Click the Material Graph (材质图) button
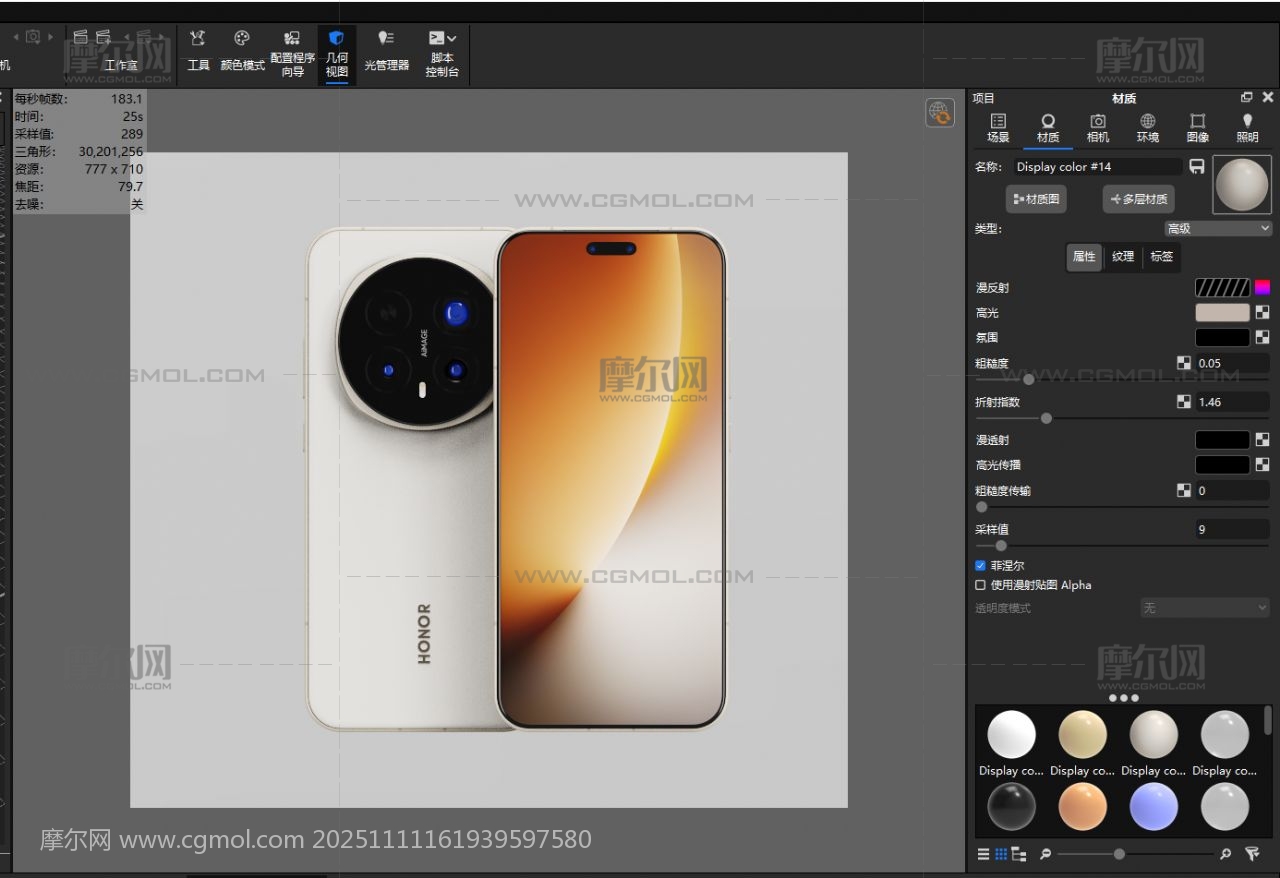 tap(1036, 199)
